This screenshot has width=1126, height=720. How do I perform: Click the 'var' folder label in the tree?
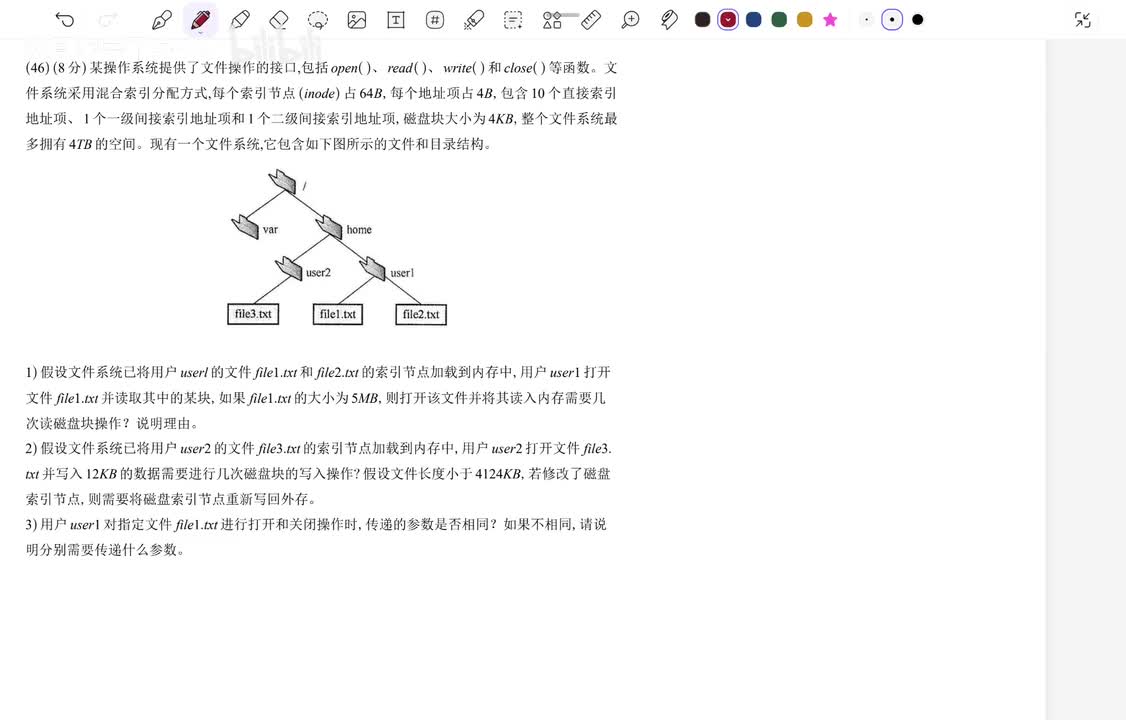coord(270,230)
